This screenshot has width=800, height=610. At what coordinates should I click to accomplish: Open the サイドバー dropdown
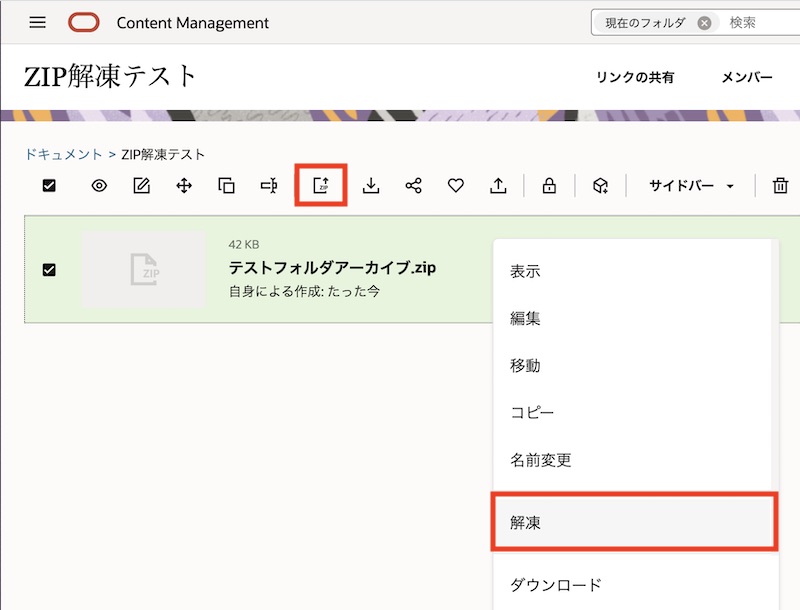(689, 185)
